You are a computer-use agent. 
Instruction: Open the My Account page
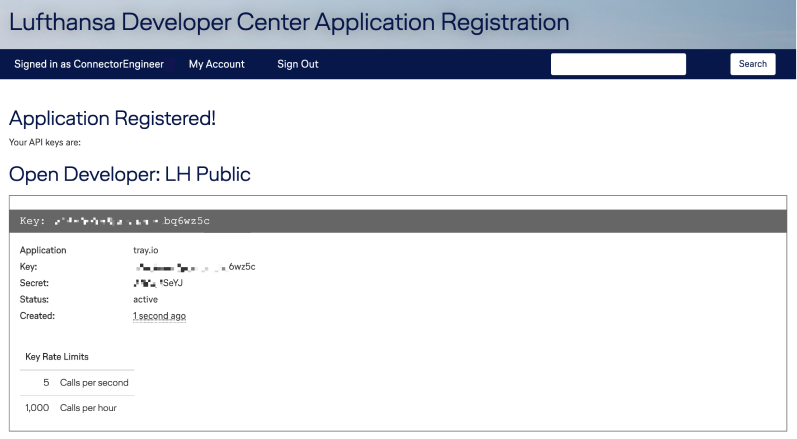pyautogui.click(x=216, y=64)
